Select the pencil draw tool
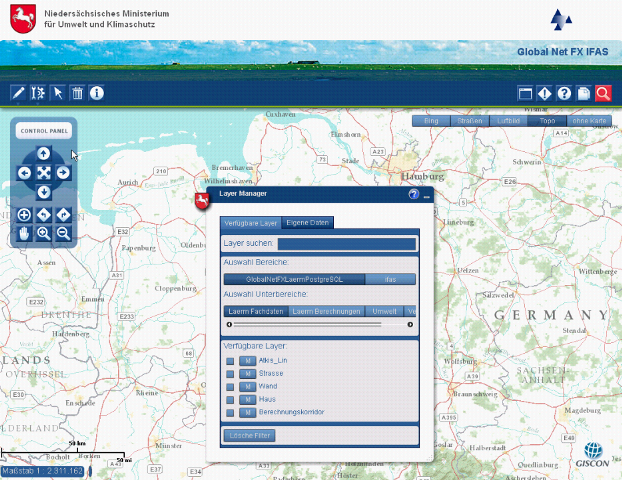622x480 pixels. click(x=17, y=93)
